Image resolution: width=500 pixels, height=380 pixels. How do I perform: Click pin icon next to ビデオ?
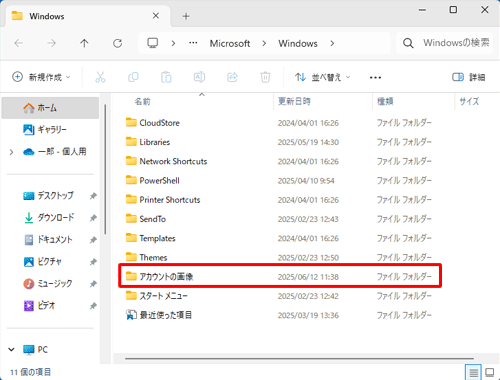pos(93,306)
